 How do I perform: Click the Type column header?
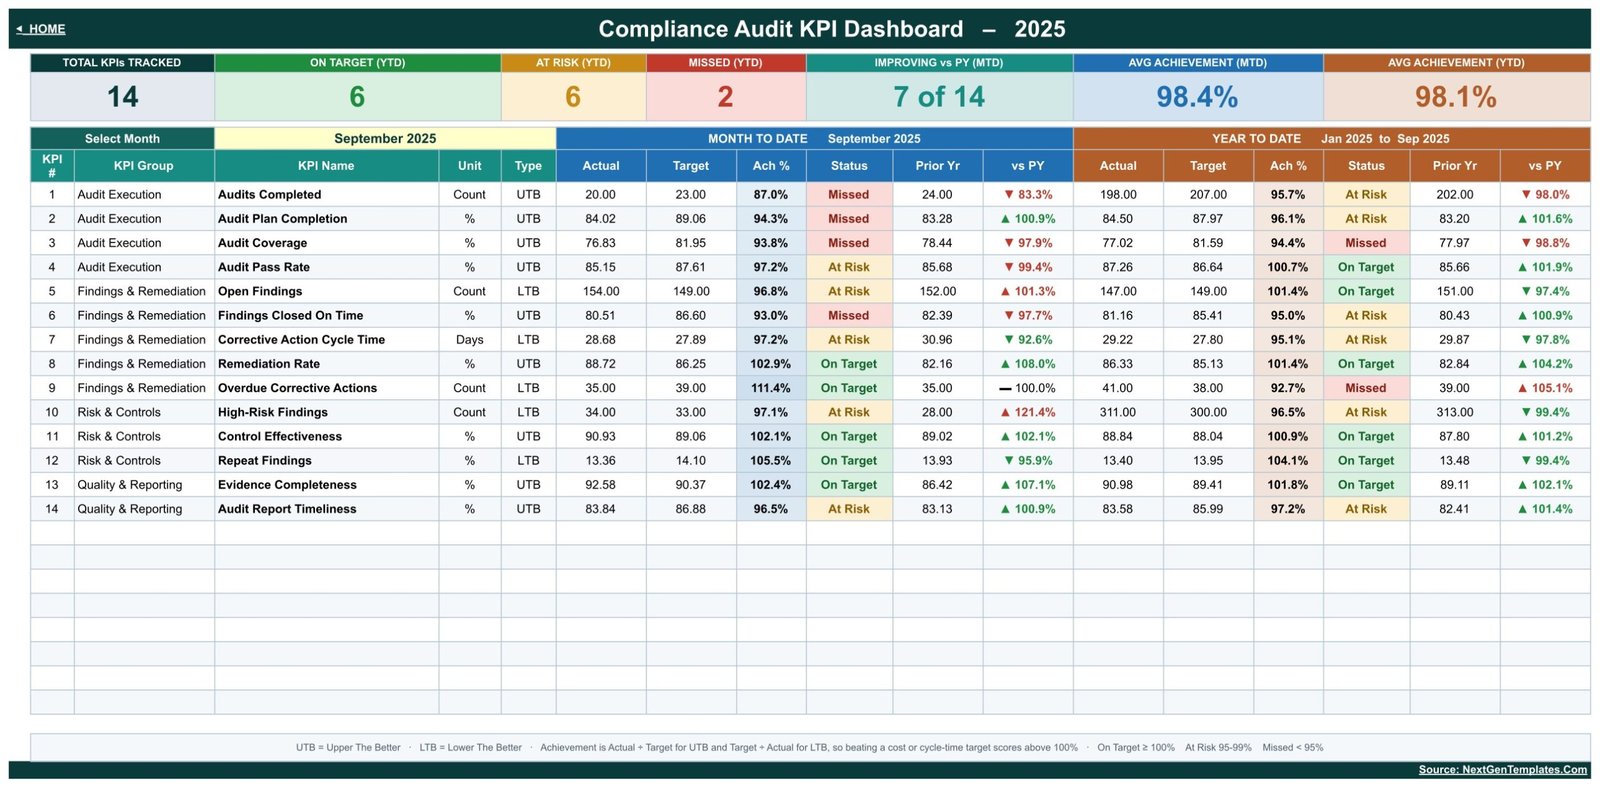click(528, 166)
